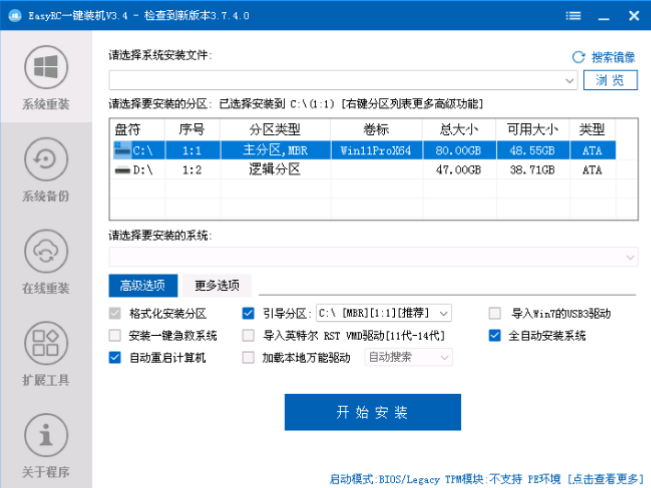The image size is (651, 488).
Task: Click the 1:1 index cell
Action: point(192,150)
